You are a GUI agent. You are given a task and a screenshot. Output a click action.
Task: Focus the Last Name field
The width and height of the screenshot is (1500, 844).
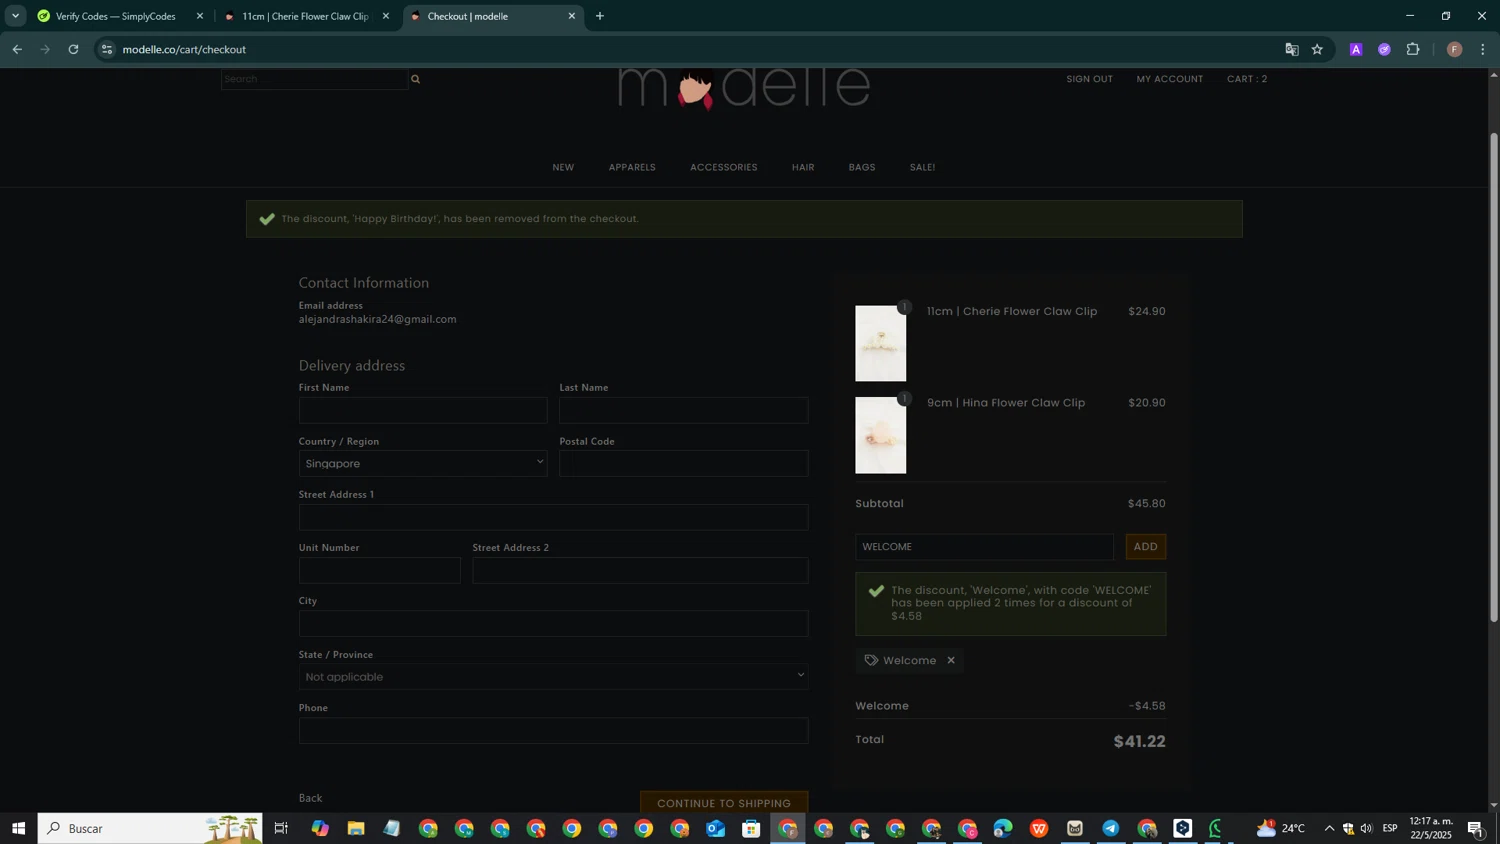[684, 410]
